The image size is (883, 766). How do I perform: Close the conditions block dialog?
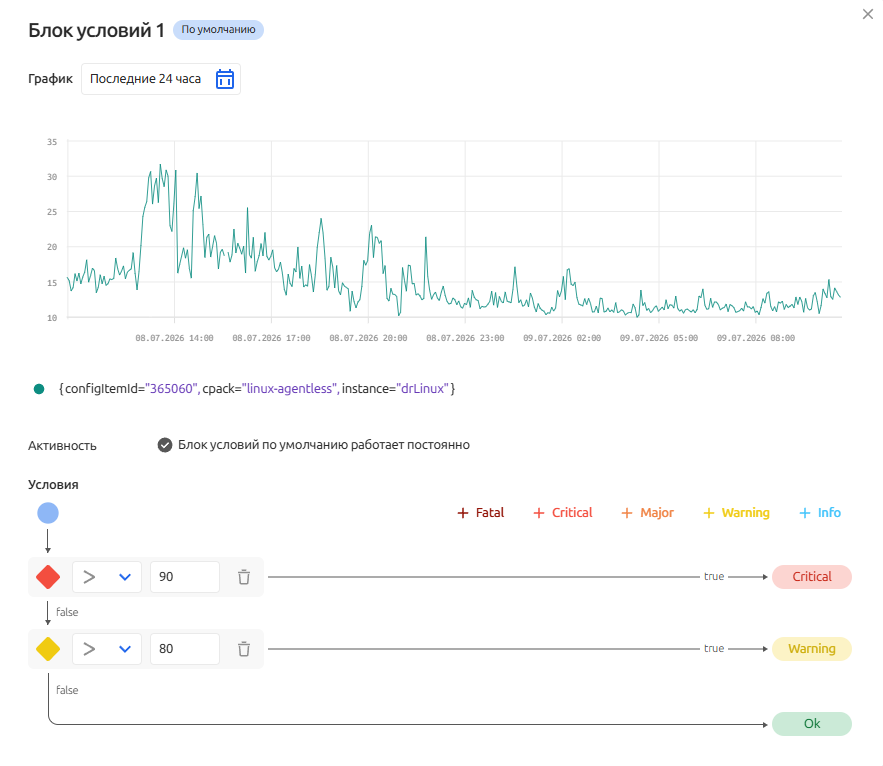[x=868, y=14]
